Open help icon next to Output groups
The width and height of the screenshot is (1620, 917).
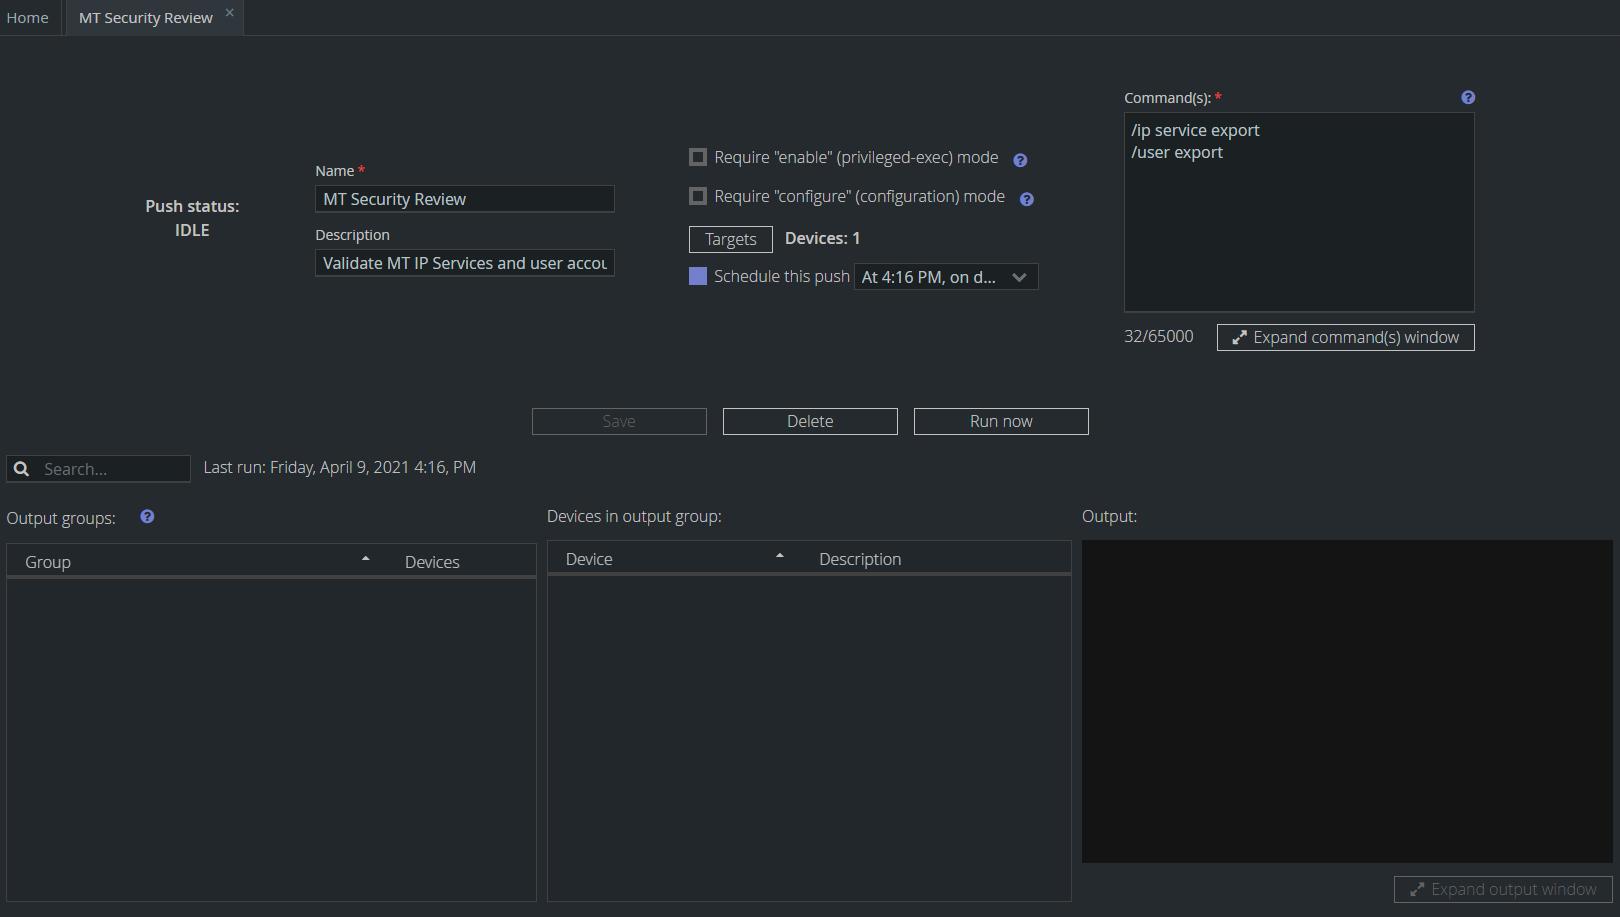[x=147, y=516]
